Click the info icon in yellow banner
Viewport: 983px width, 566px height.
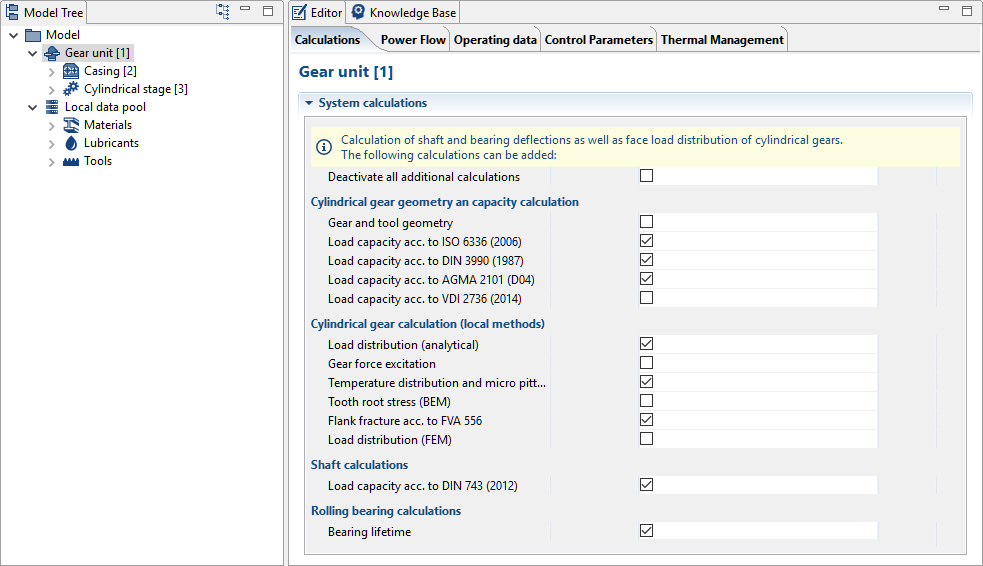pos(324,147)
